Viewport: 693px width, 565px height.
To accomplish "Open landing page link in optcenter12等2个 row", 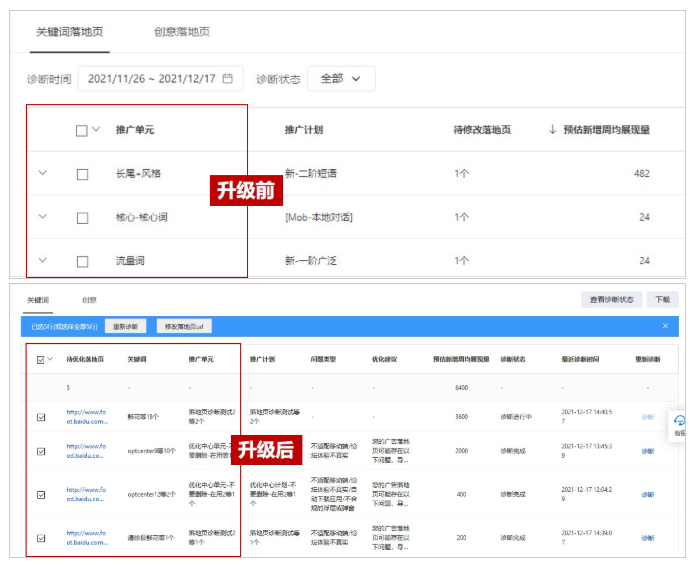I will click(x=86, y=494).
